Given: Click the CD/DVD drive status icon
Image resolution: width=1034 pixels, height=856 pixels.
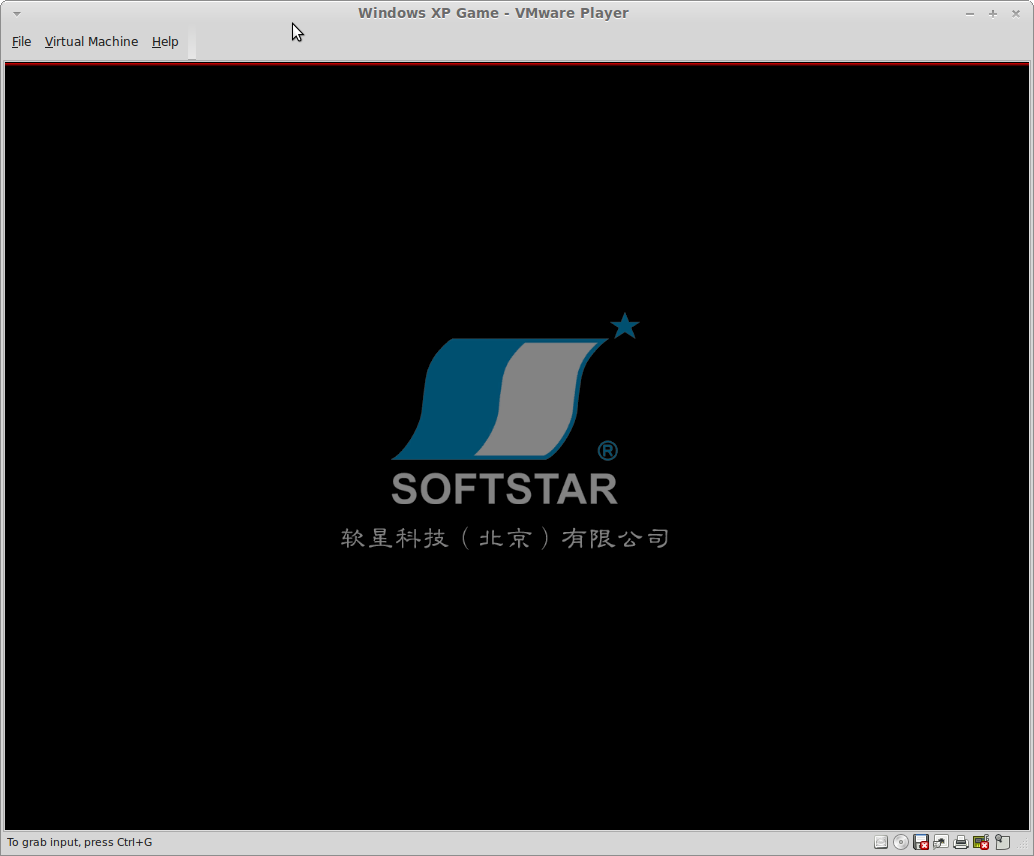Looking at the screenshot, I should pyautogui.click(x=901, y=842).
